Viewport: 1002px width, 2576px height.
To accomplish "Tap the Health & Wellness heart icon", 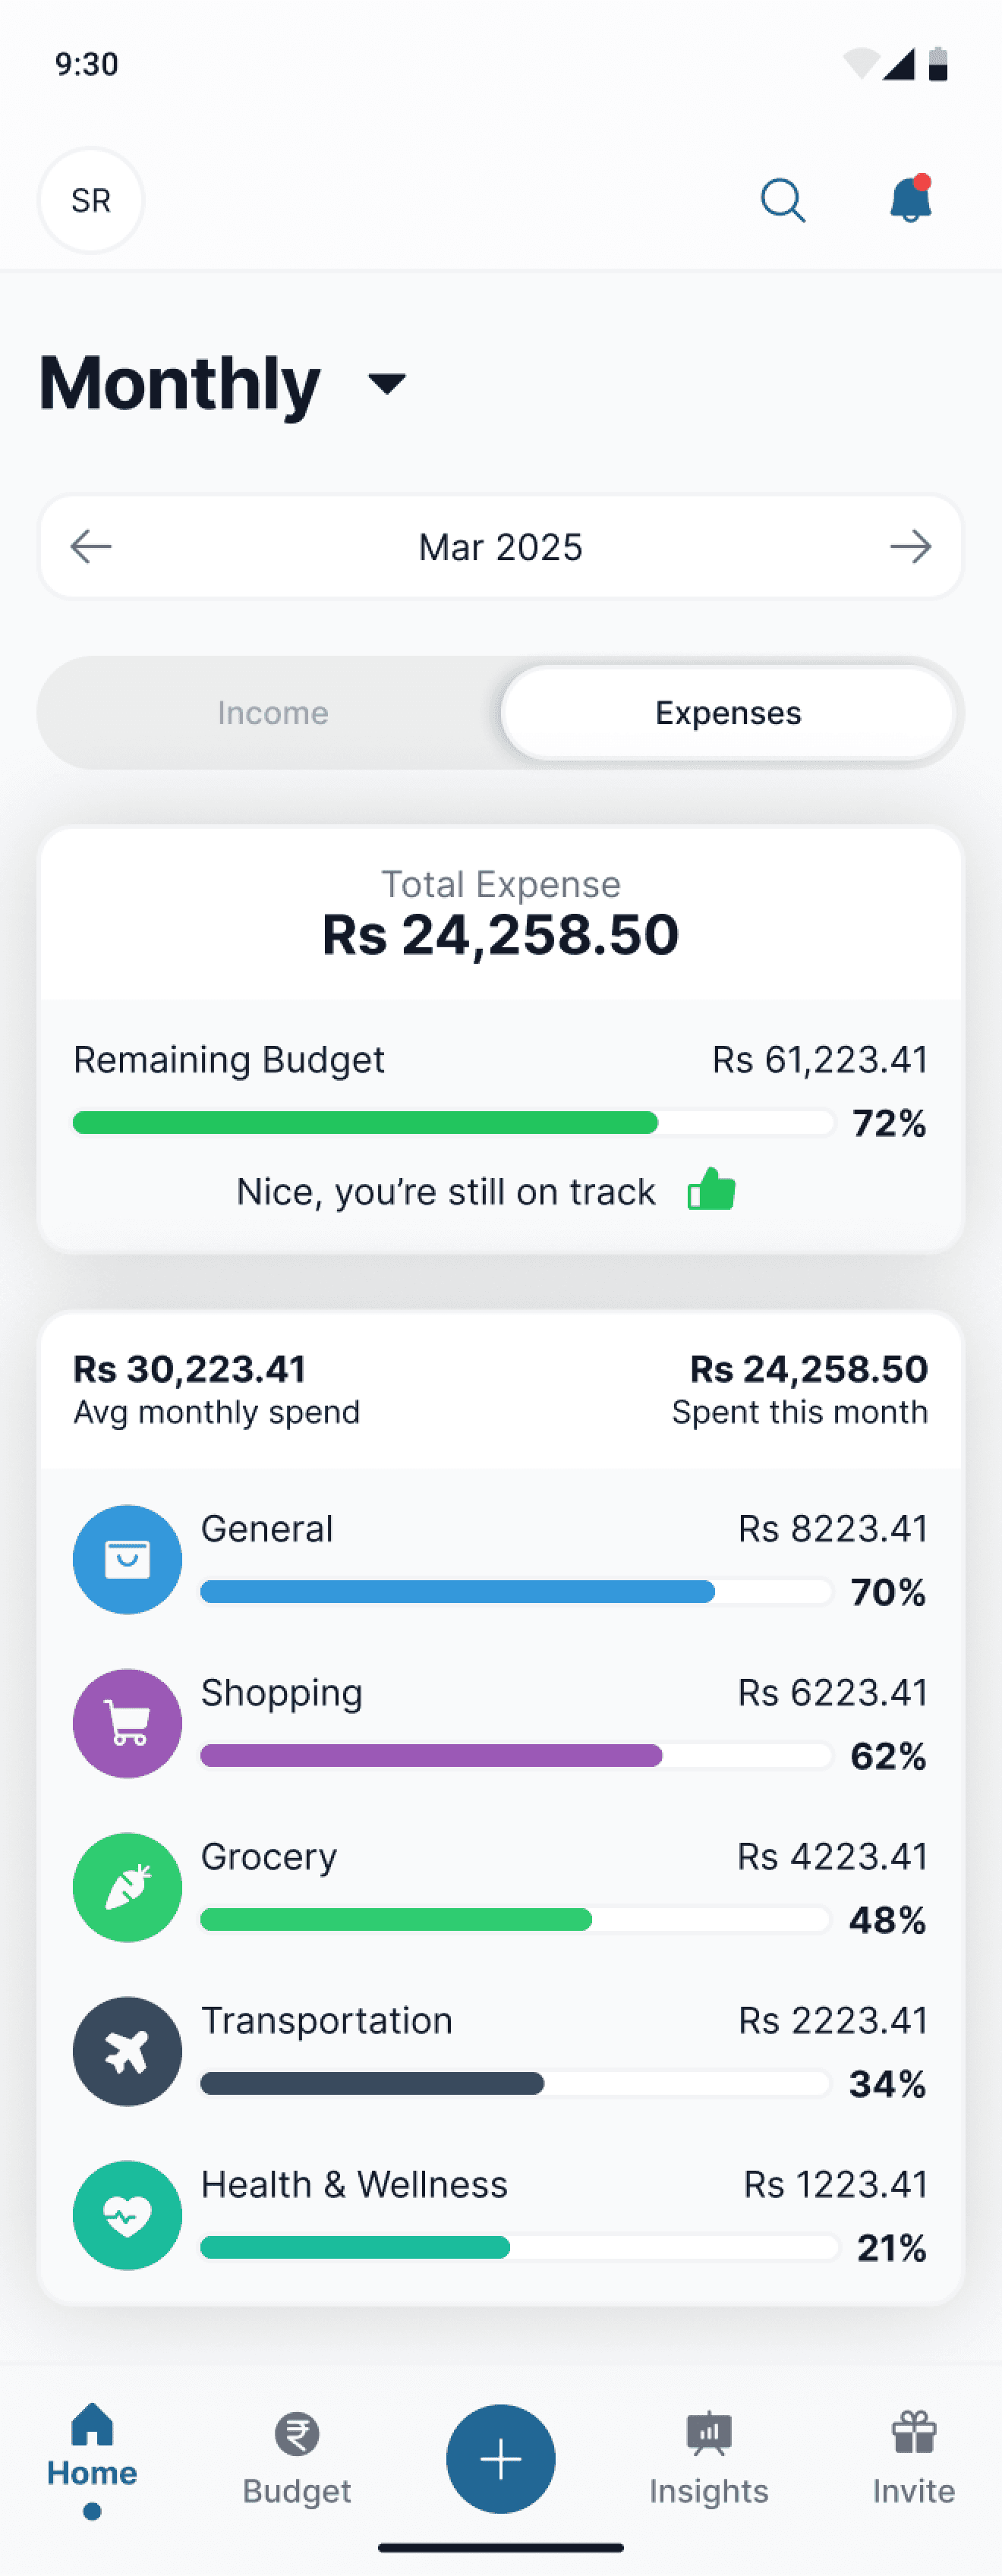I will [x=127, y=2215].
